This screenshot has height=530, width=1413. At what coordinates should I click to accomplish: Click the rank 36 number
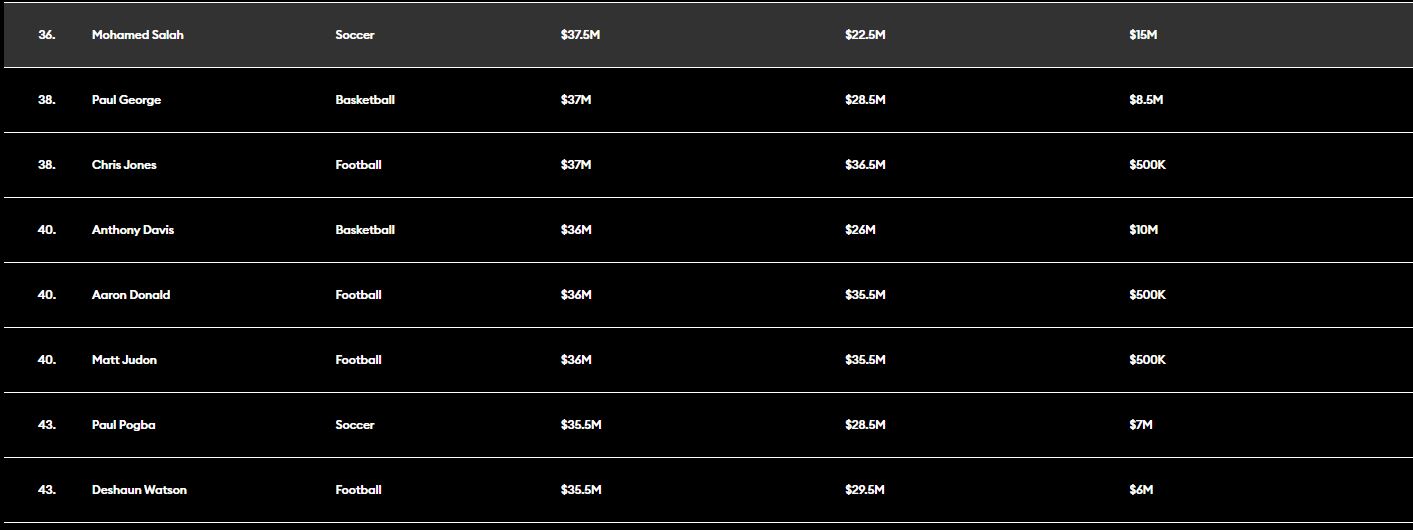[x=47, y=35]
